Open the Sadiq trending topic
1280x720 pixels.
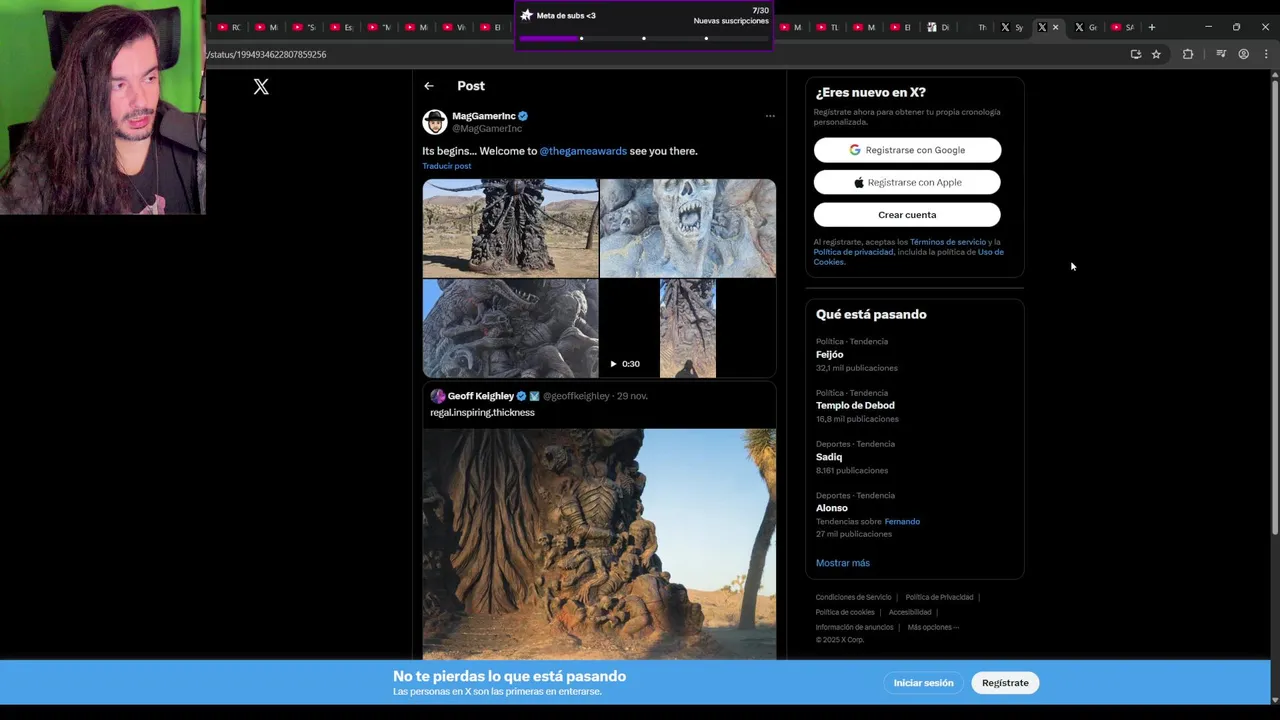tap(914, 457)
